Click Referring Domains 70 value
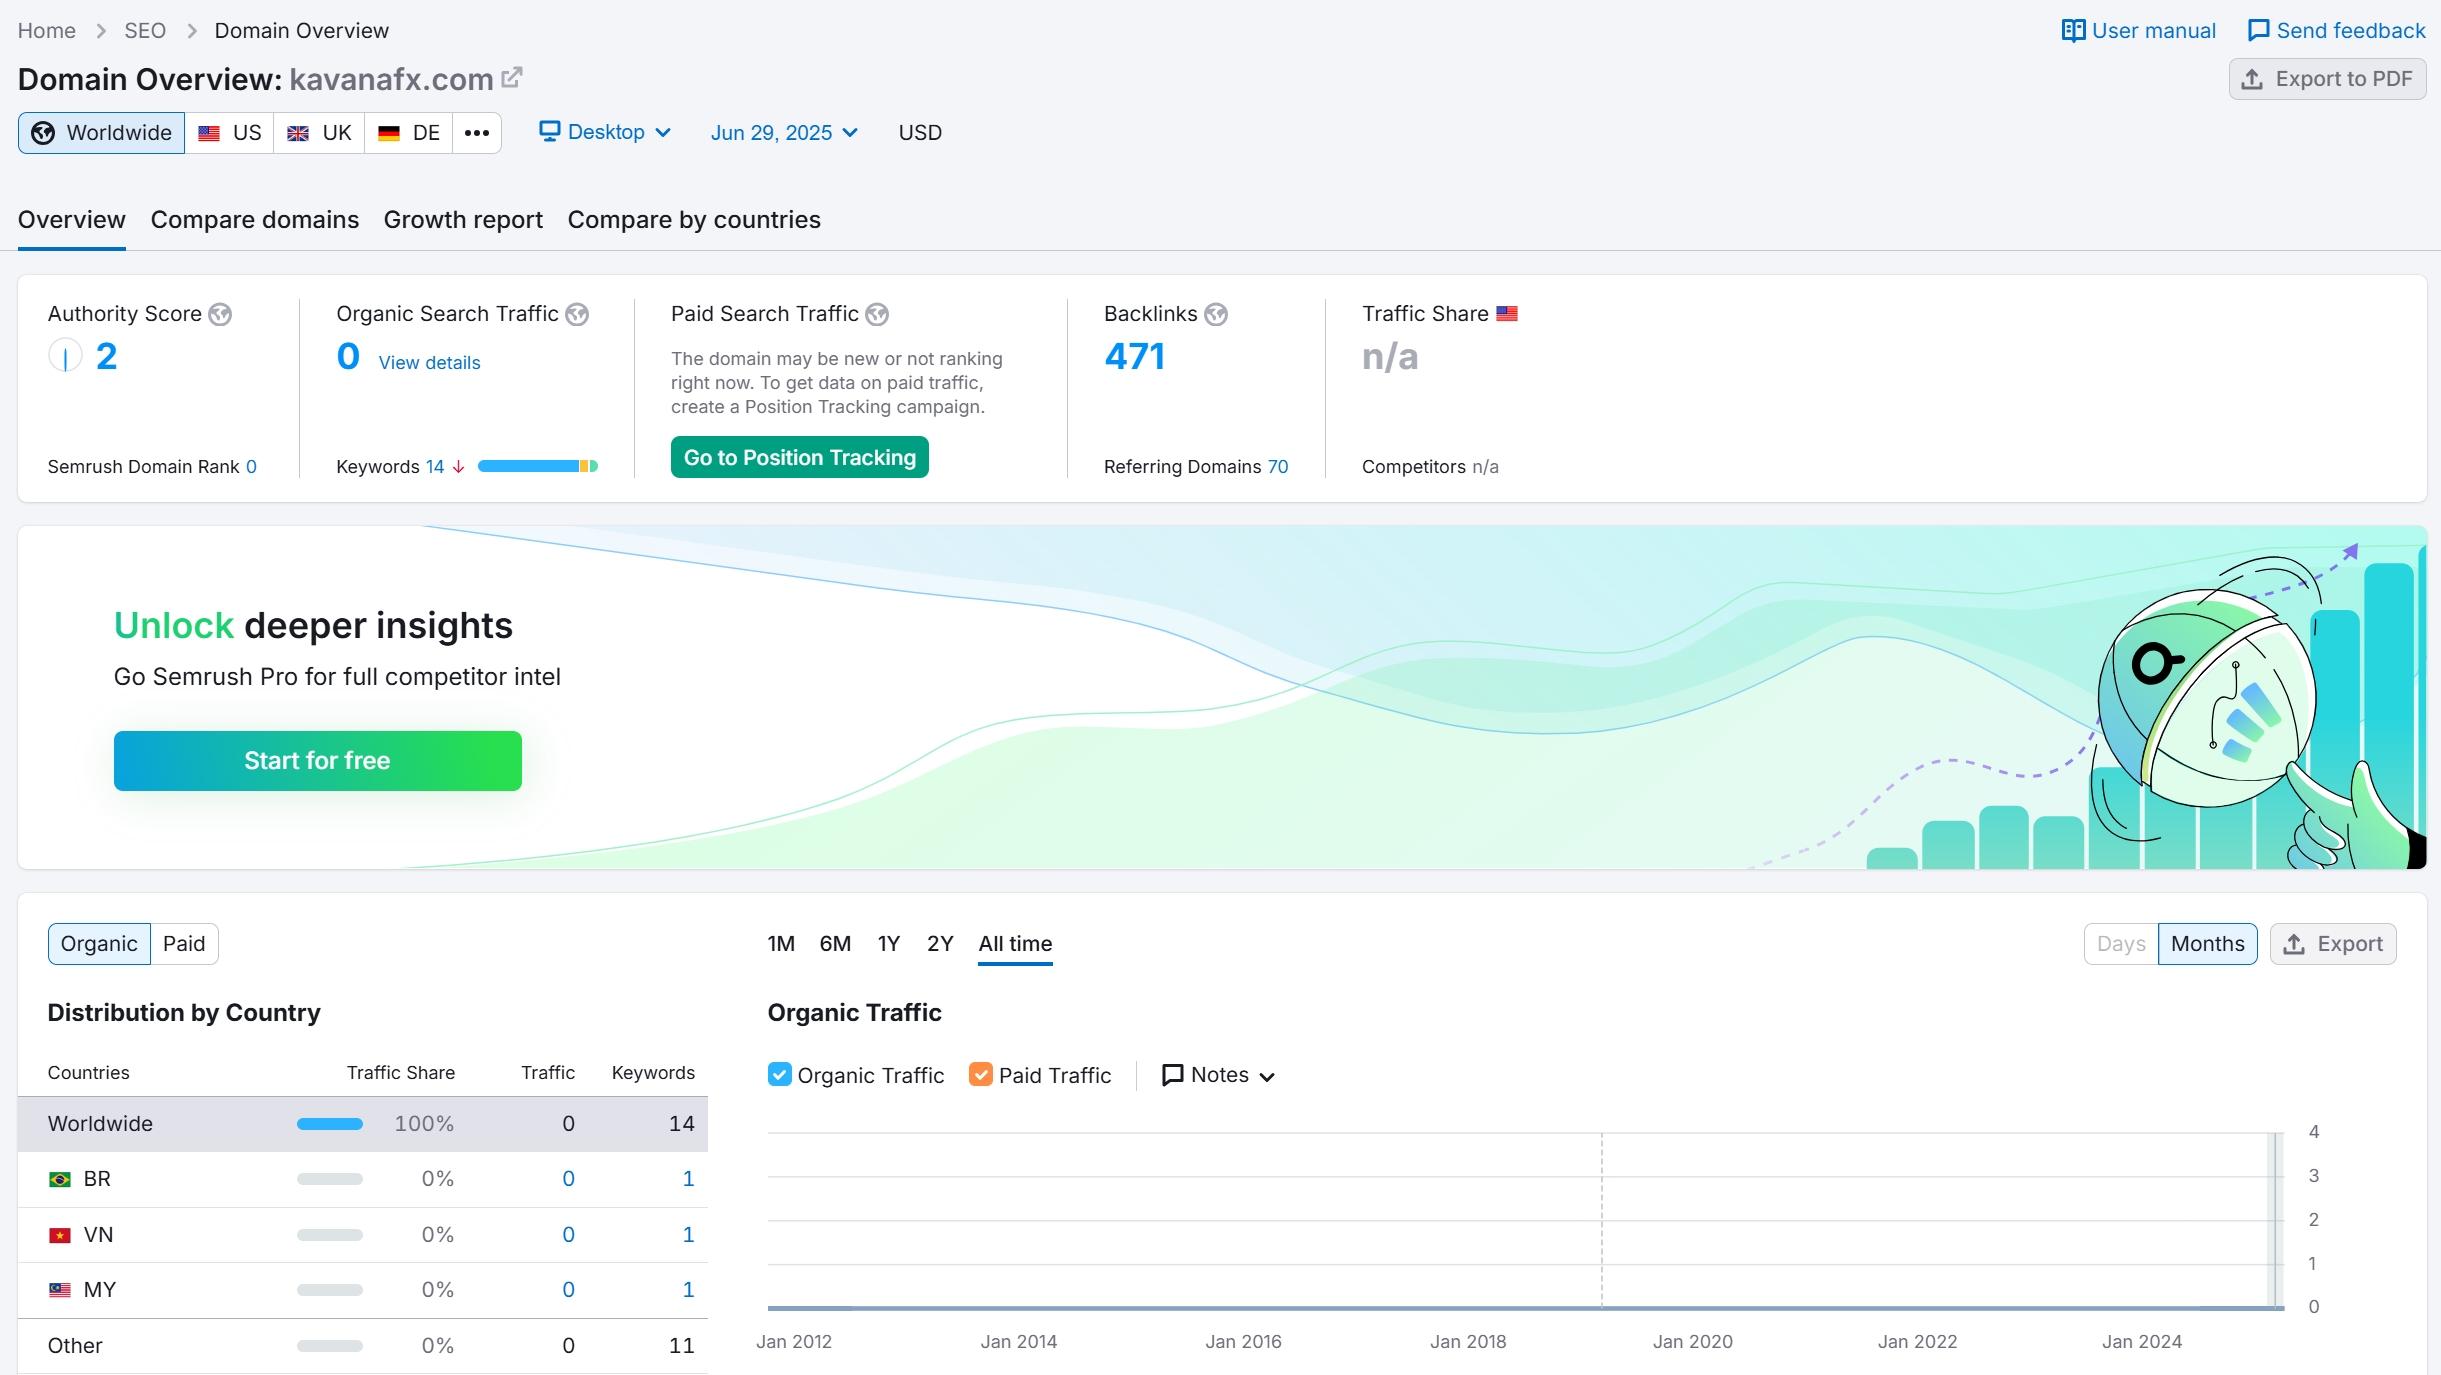Image resolution: width=2441 pixels, height=1375 pixels. [1278, 467]
